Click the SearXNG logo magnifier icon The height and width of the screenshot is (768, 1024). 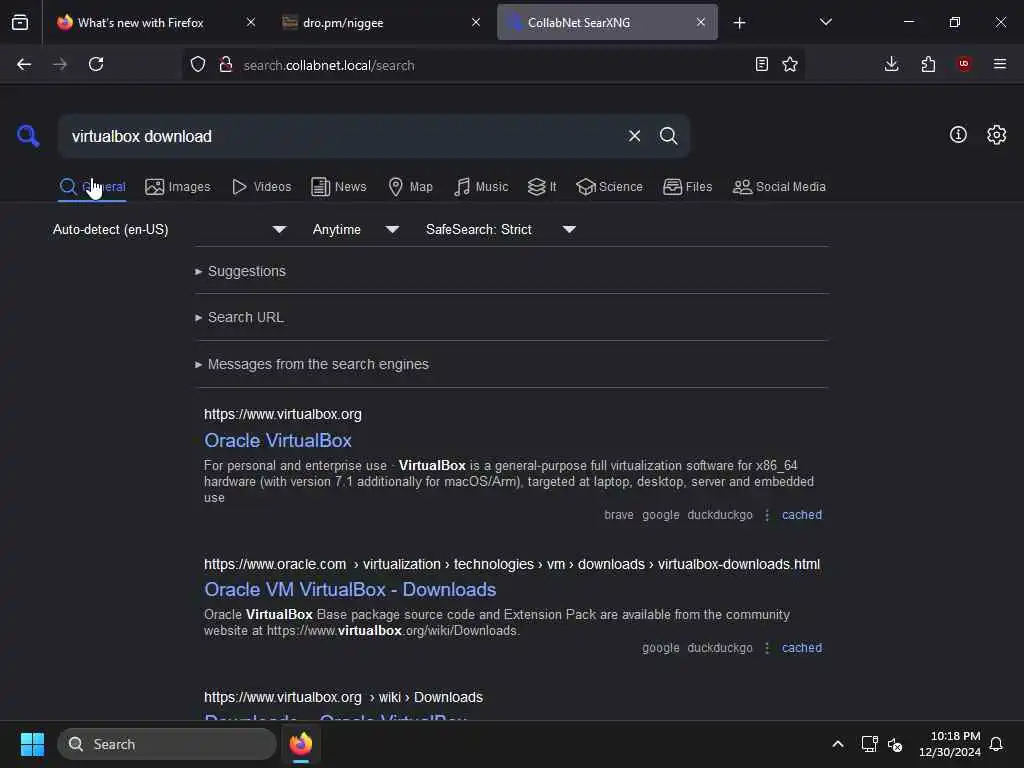click(28, 136)
